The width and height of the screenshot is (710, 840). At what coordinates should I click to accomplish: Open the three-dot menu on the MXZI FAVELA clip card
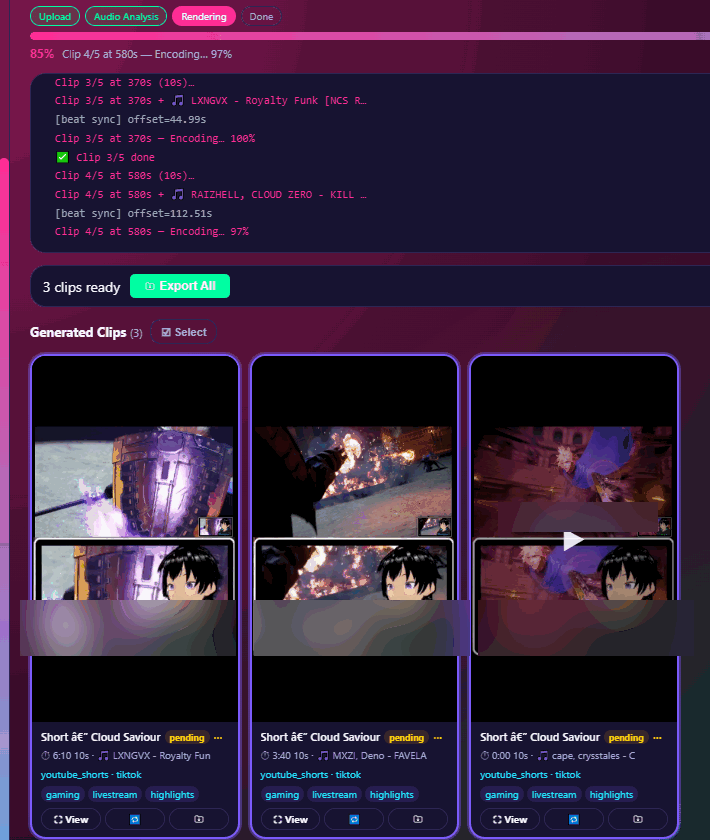[x=438, y=738]
